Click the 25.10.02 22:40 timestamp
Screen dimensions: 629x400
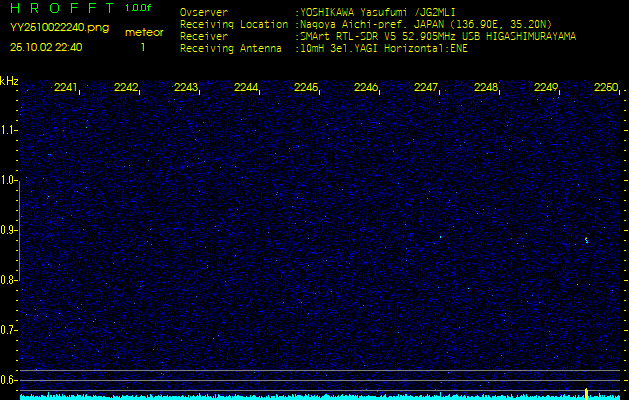[46, 47]
